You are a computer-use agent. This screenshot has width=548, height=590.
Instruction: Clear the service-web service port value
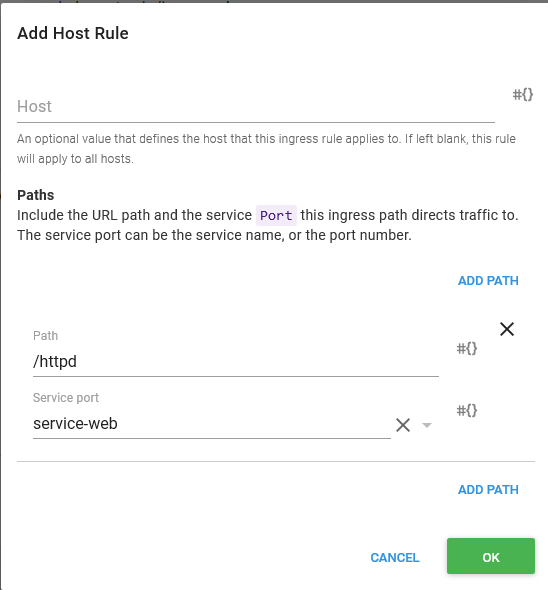click(403, 425)
